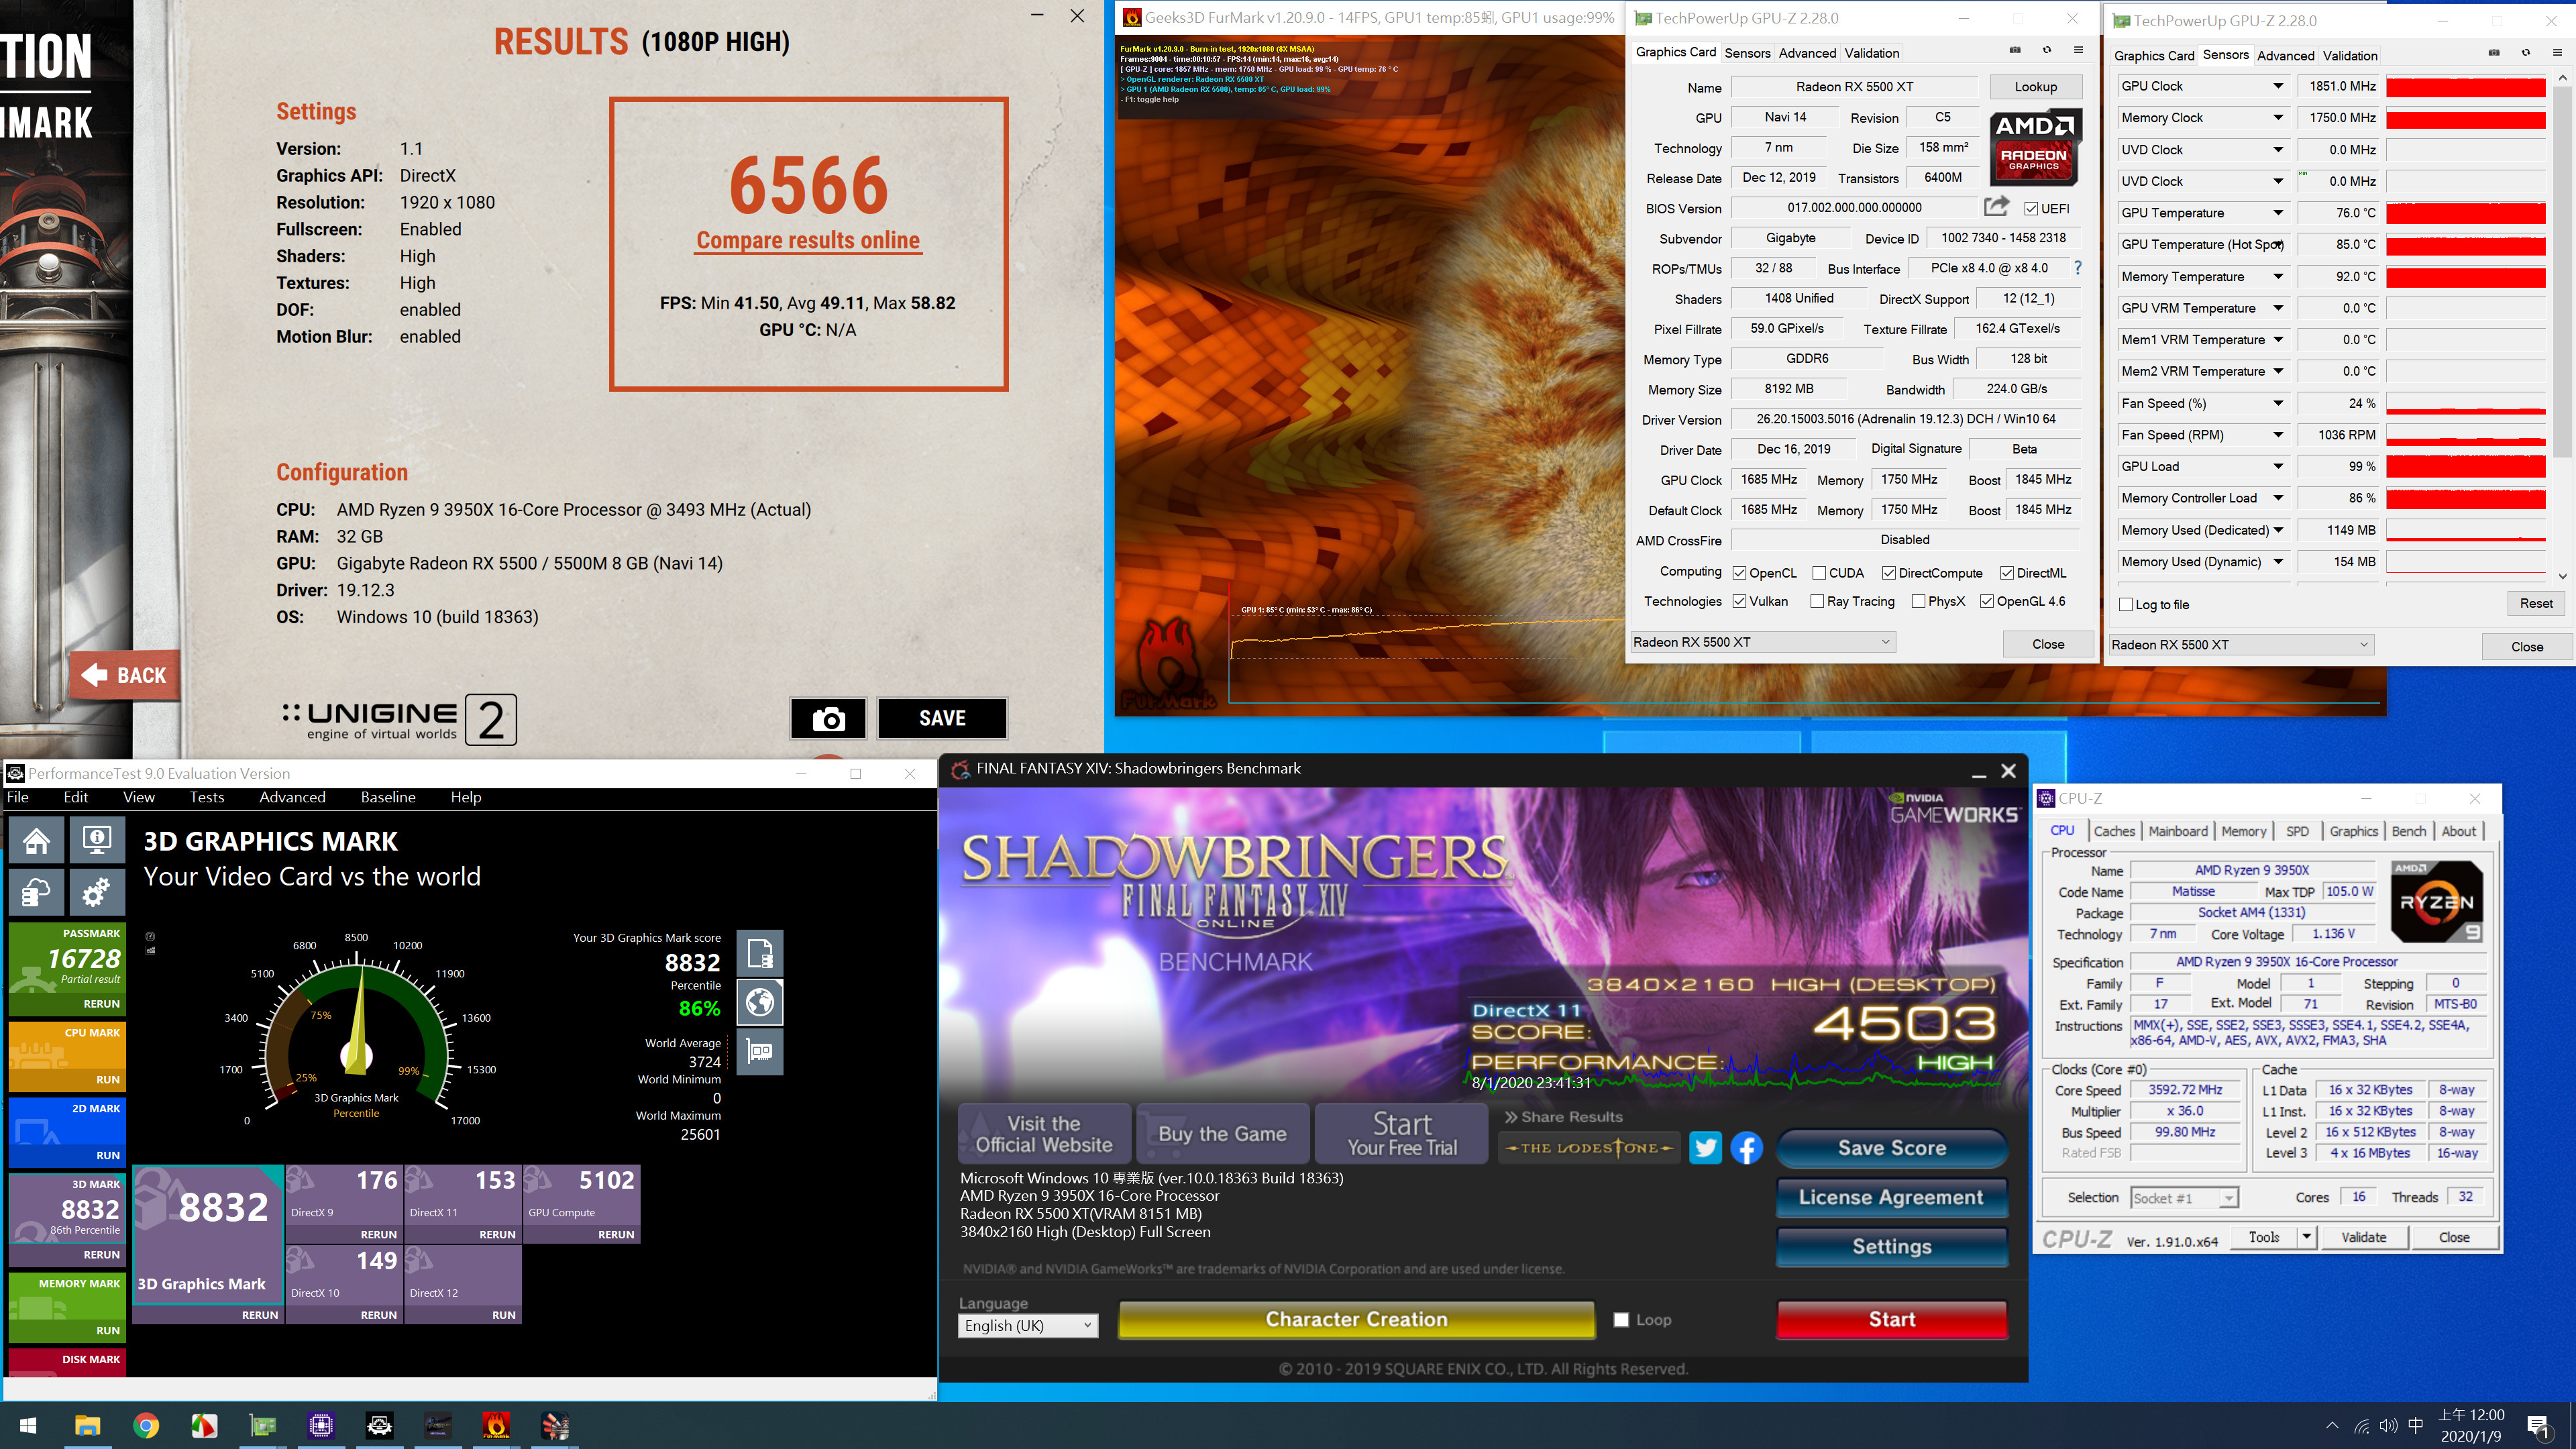Screen dimensions: 2576x1449
Task: Switch to gauge view icon left of the dial
Action: [x=150, y=937]
